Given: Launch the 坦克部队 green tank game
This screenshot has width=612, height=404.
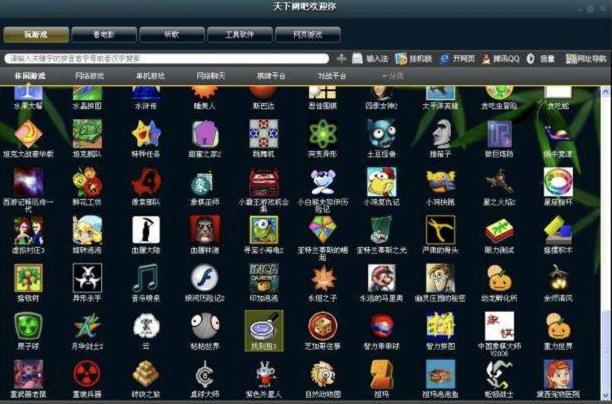Looking at the screenshot, I should coord(87,134).
